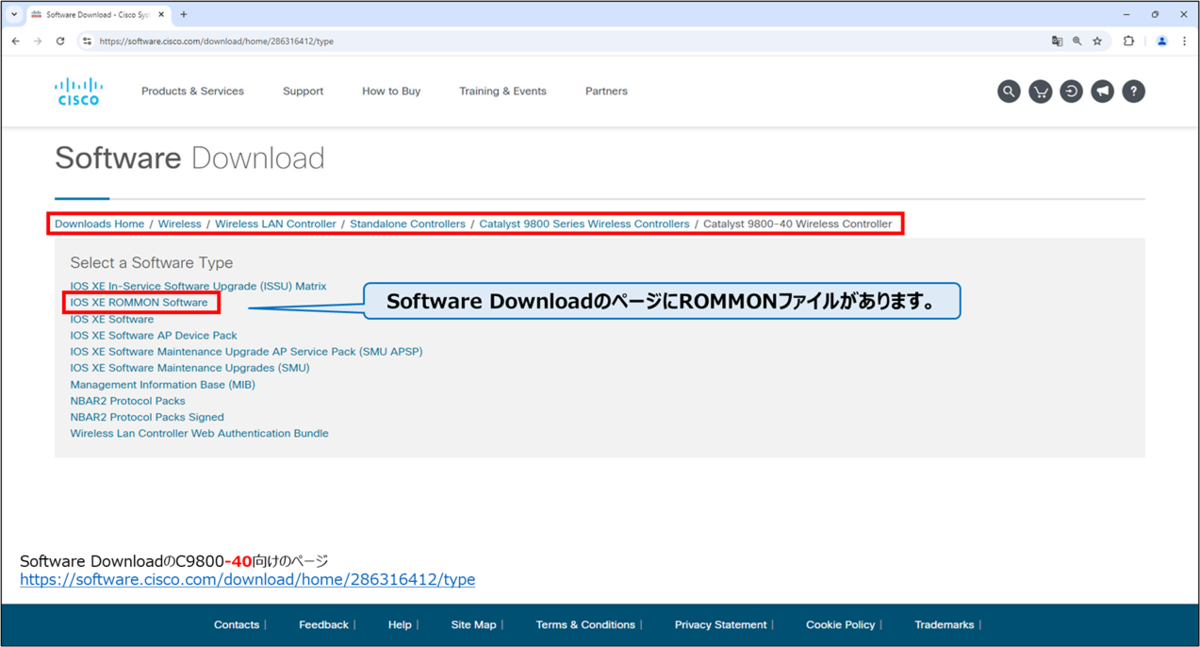Click Catalyst 9800 Series Wireless Controllers breadcrumb
Viewport: 1200px width, 647px height.
tap(584, 224)
